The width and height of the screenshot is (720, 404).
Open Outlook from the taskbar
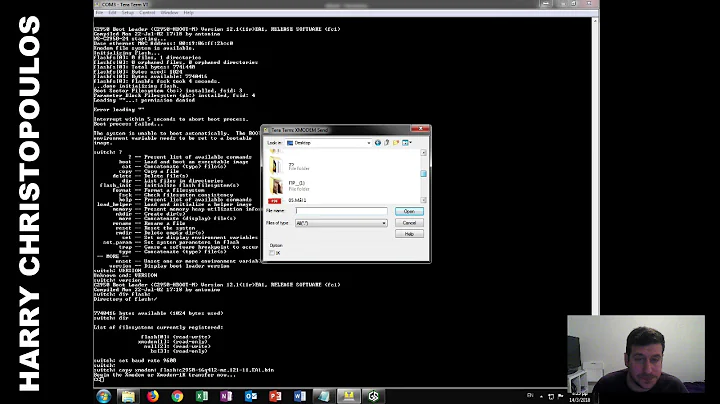coord(251,396)
